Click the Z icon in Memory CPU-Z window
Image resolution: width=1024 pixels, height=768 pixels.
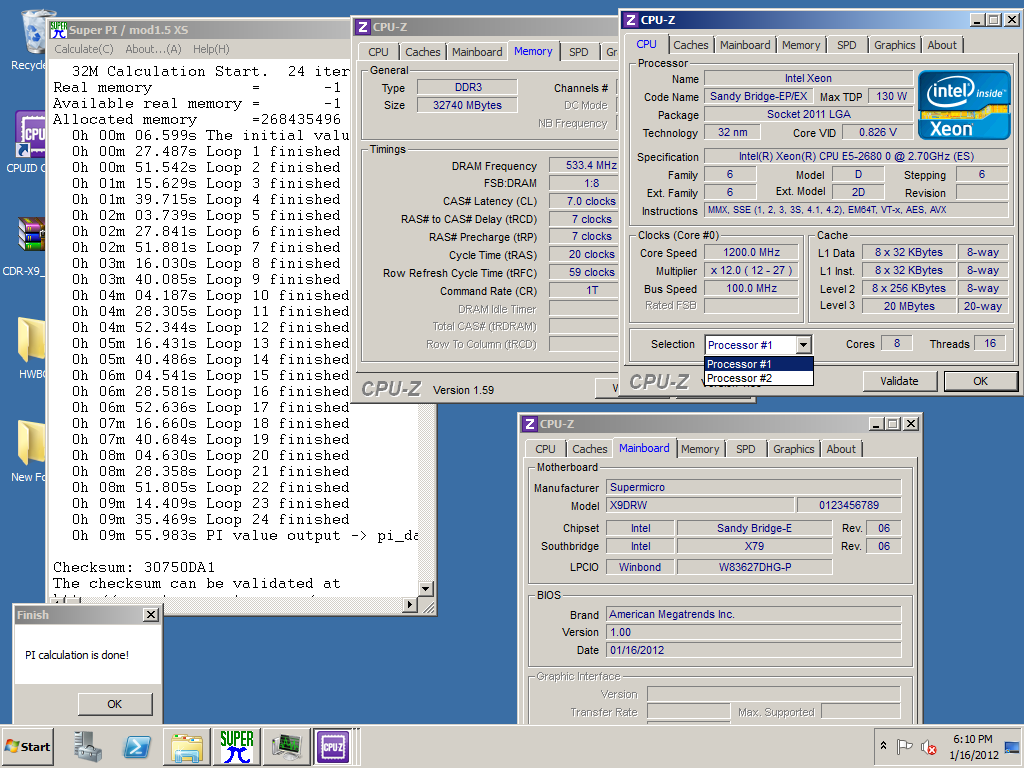coord(362,27)
